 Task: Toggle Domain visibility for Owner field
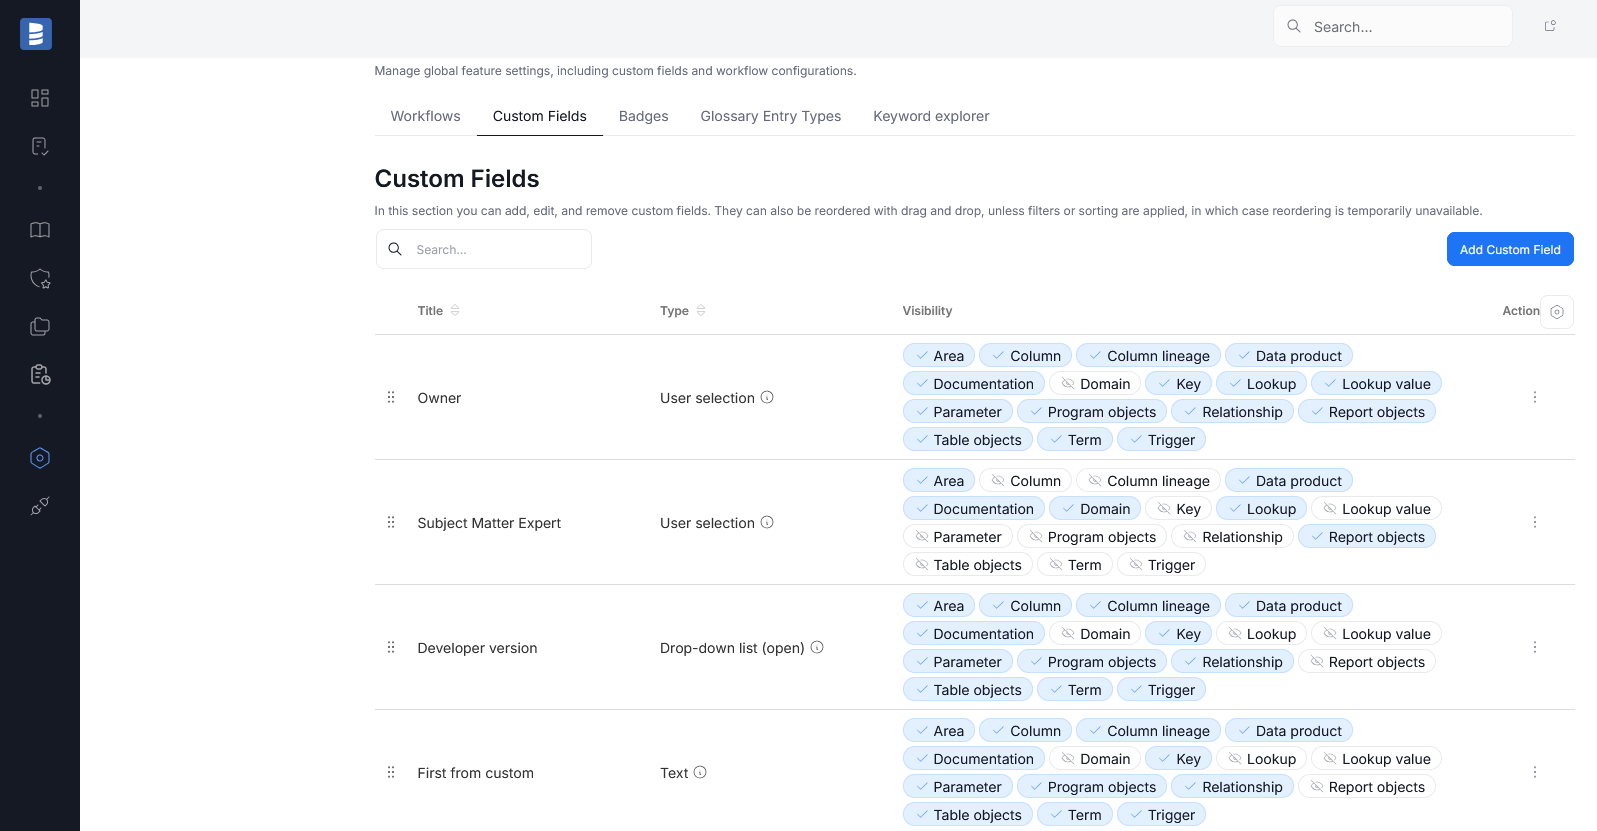pyautogui.click(x=1095, y=384)
